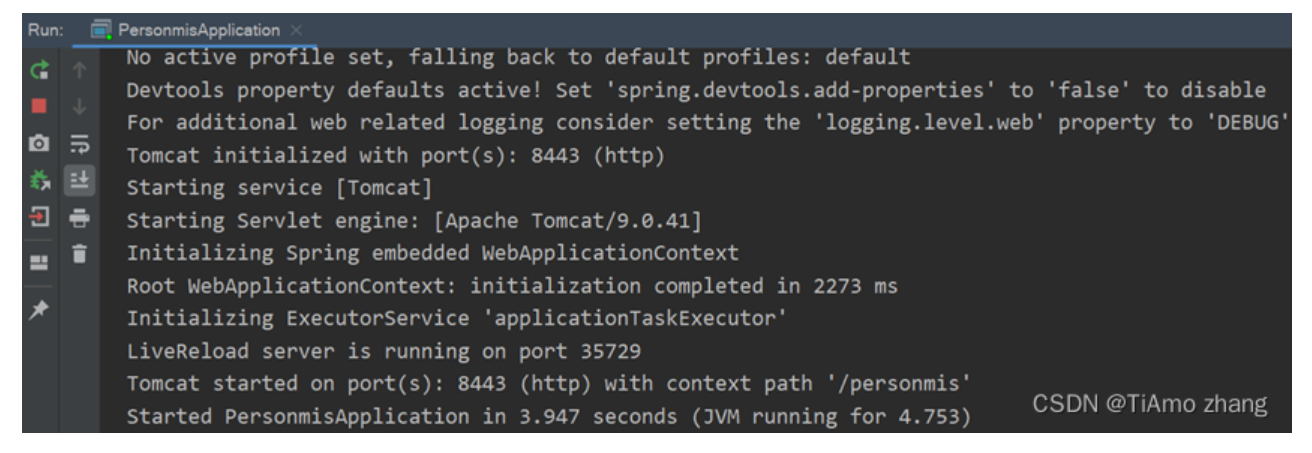Jump down the stack trace arrow
The height and width of the screenshot is (453, 1312).
pyautogui.click(x=80, y=102)
